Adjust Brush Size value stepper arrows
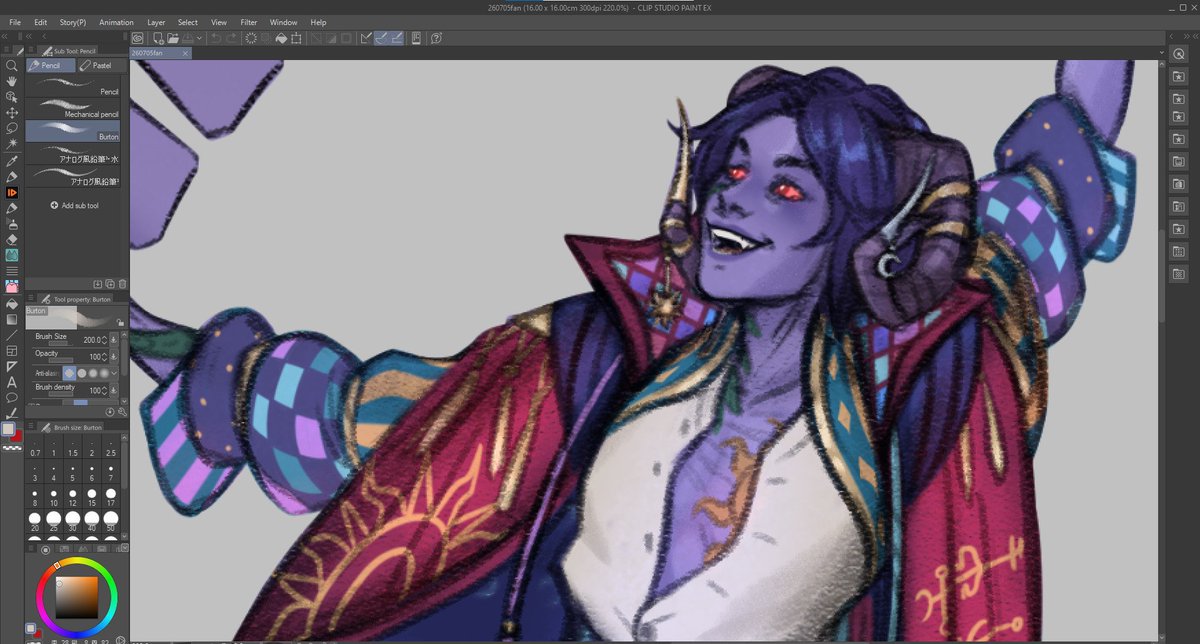Image resolution: width=1200 pixels, height=644 pixels. 104,340
